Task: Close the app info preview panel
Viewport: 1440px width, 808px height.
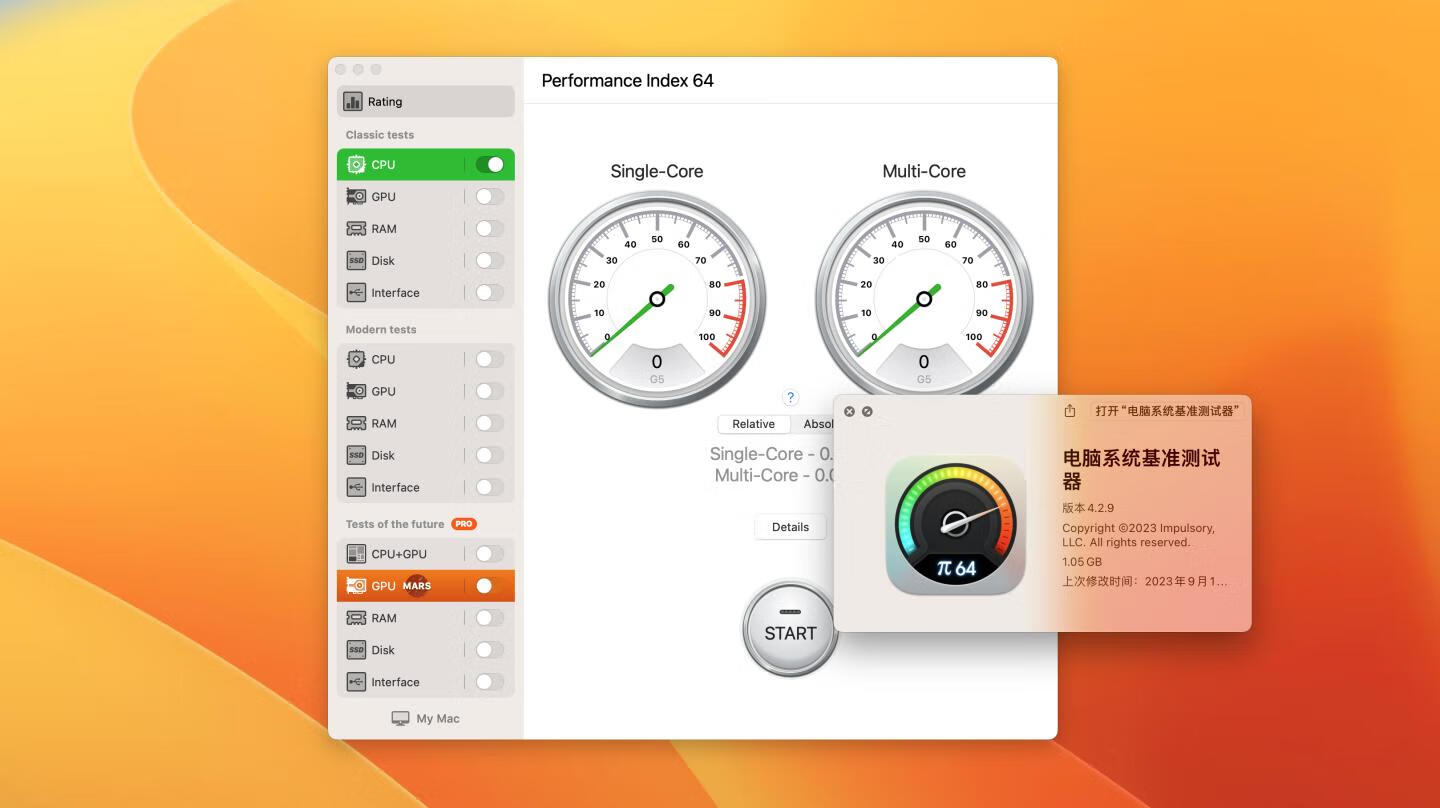Action: coord(849,411)
